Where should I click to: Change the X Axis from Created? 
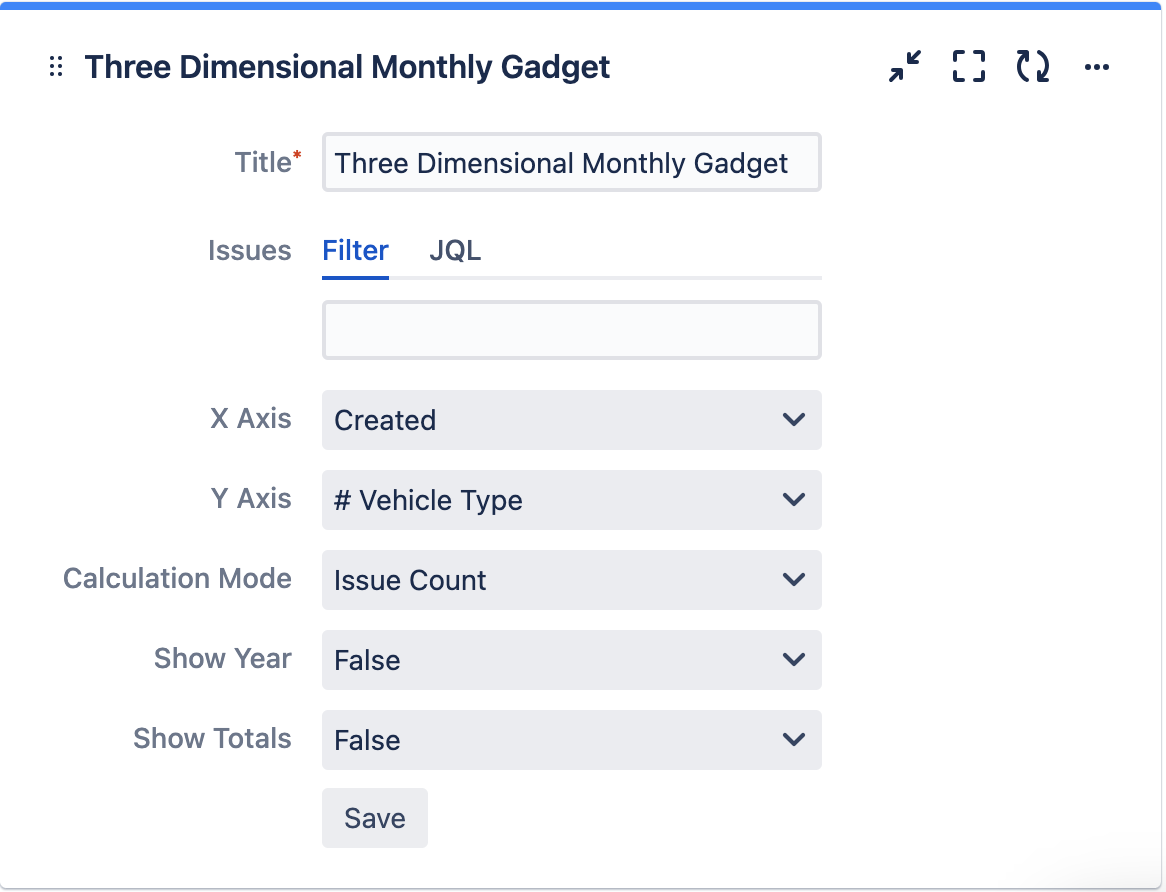click(571, 420)
